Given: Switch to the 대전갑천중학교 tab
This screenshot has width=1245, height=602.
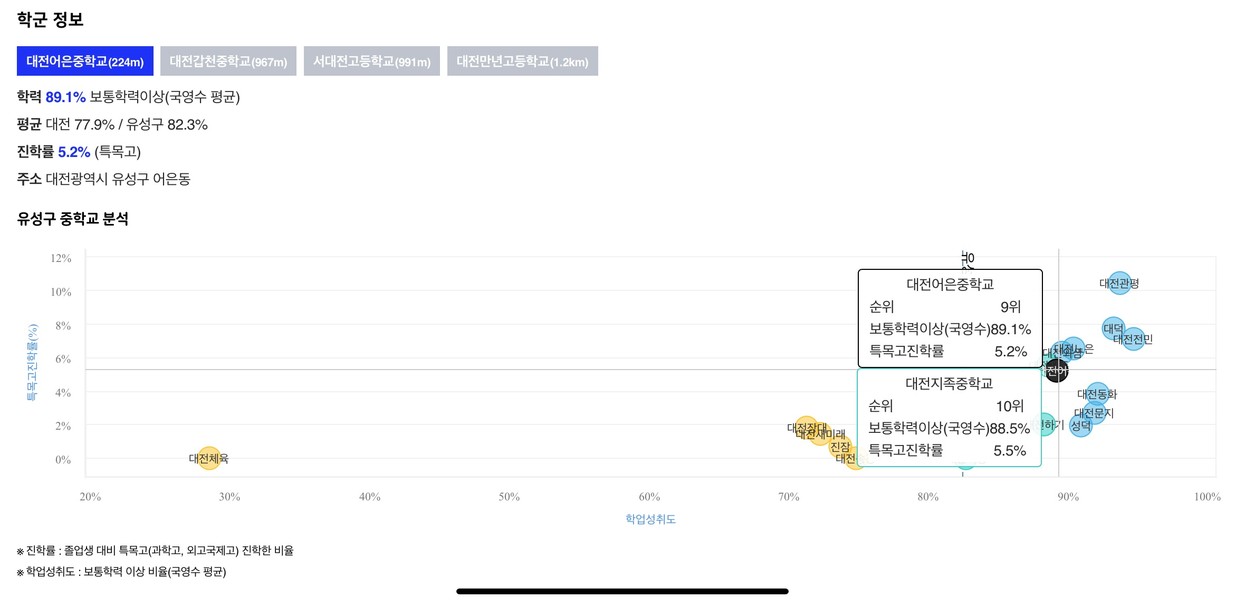Looking at the screenshot, I should point(228,61).
